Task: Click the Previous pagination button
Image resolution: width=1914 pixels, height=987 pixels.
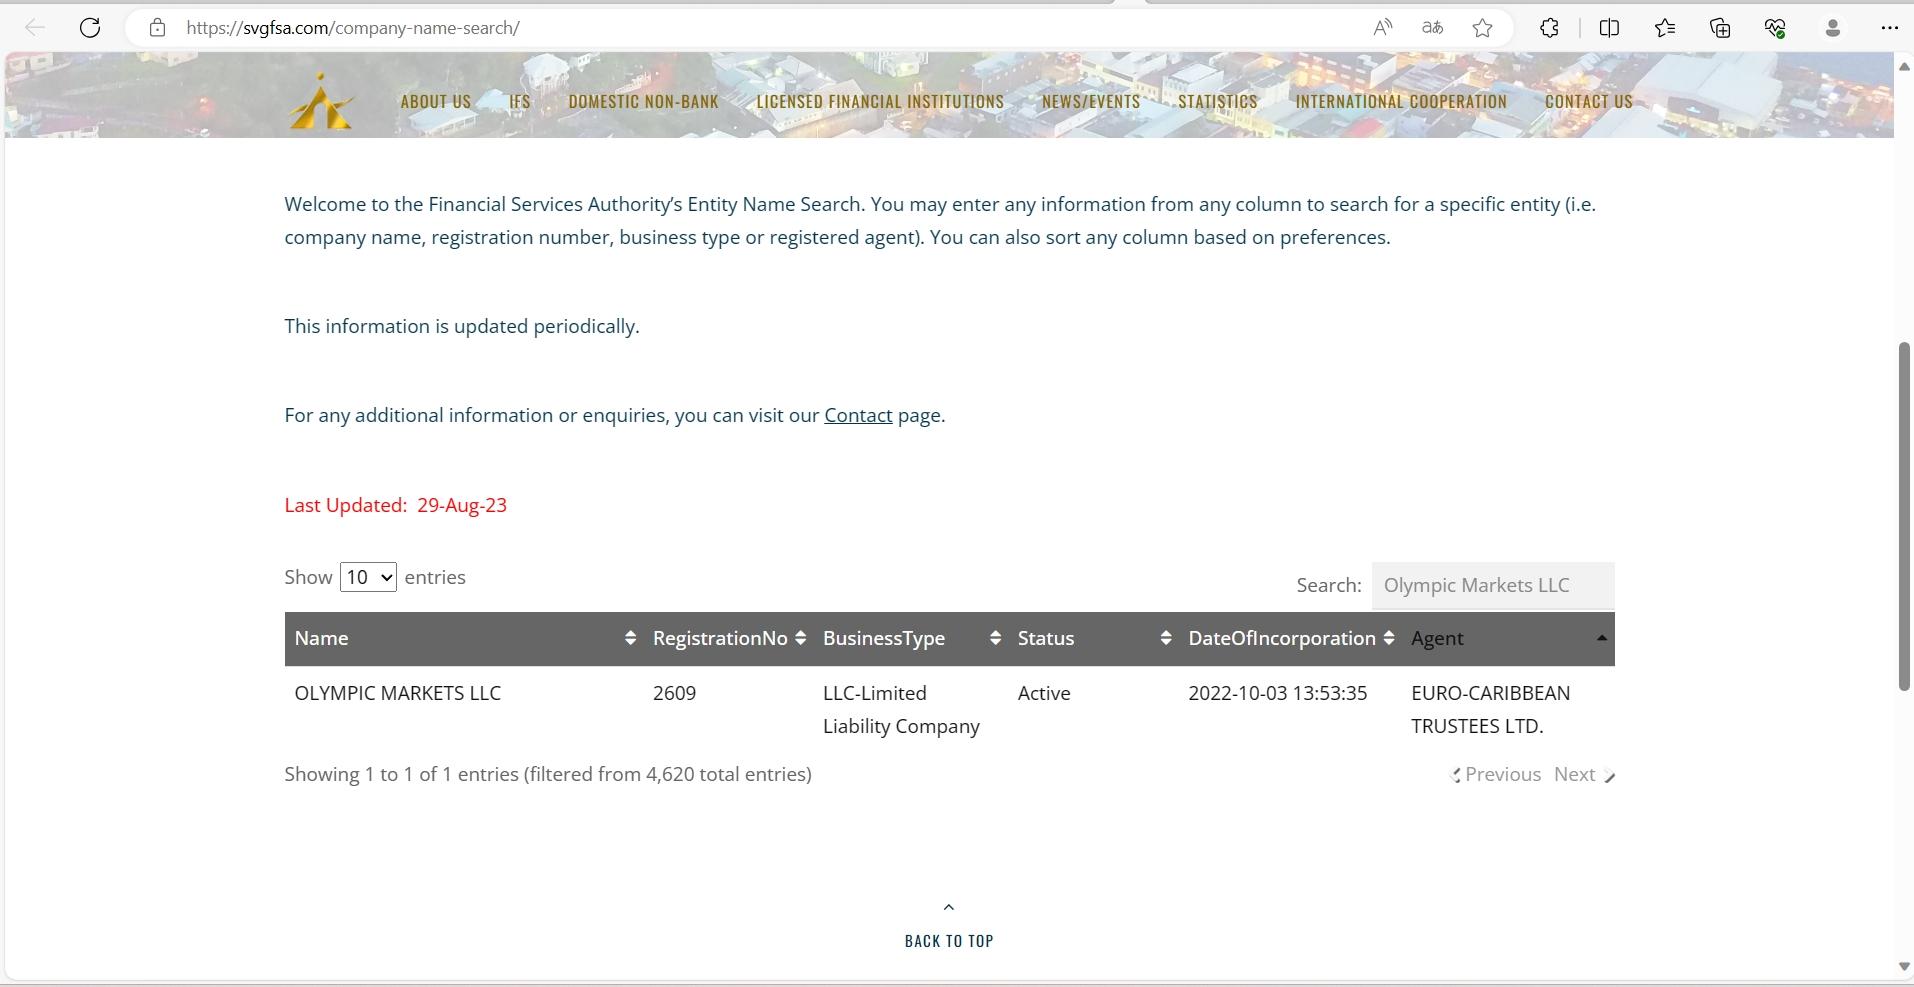Action: click(1496, 774)
